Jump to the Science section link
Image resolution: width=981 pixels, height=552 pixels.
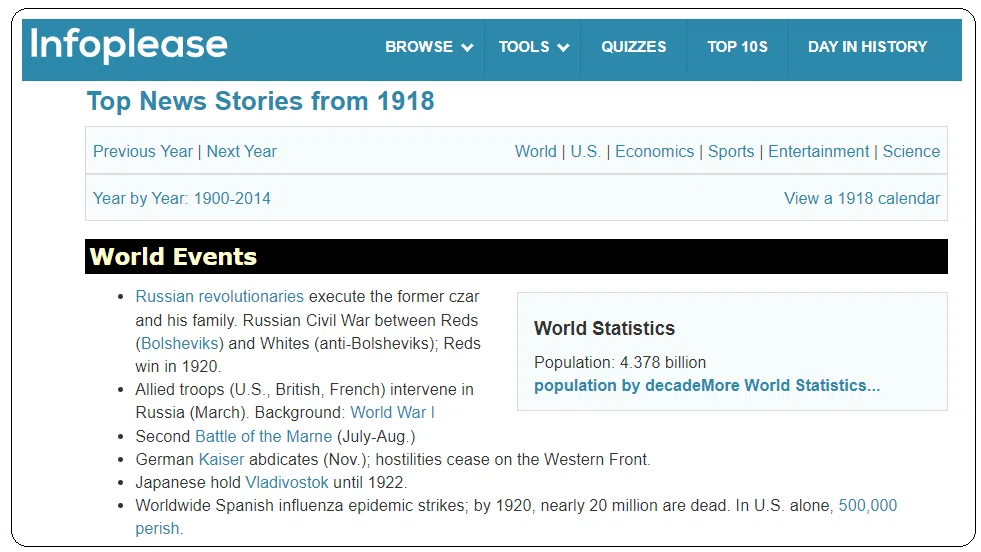[911, 151]
